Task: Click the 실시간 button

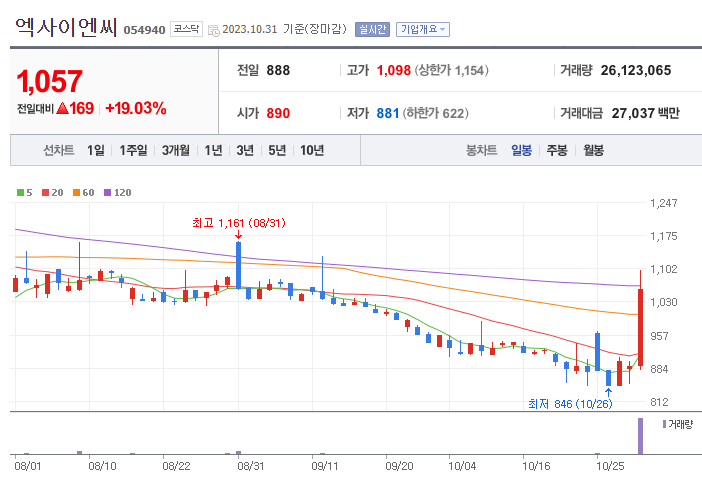Action: coord(372,30)
